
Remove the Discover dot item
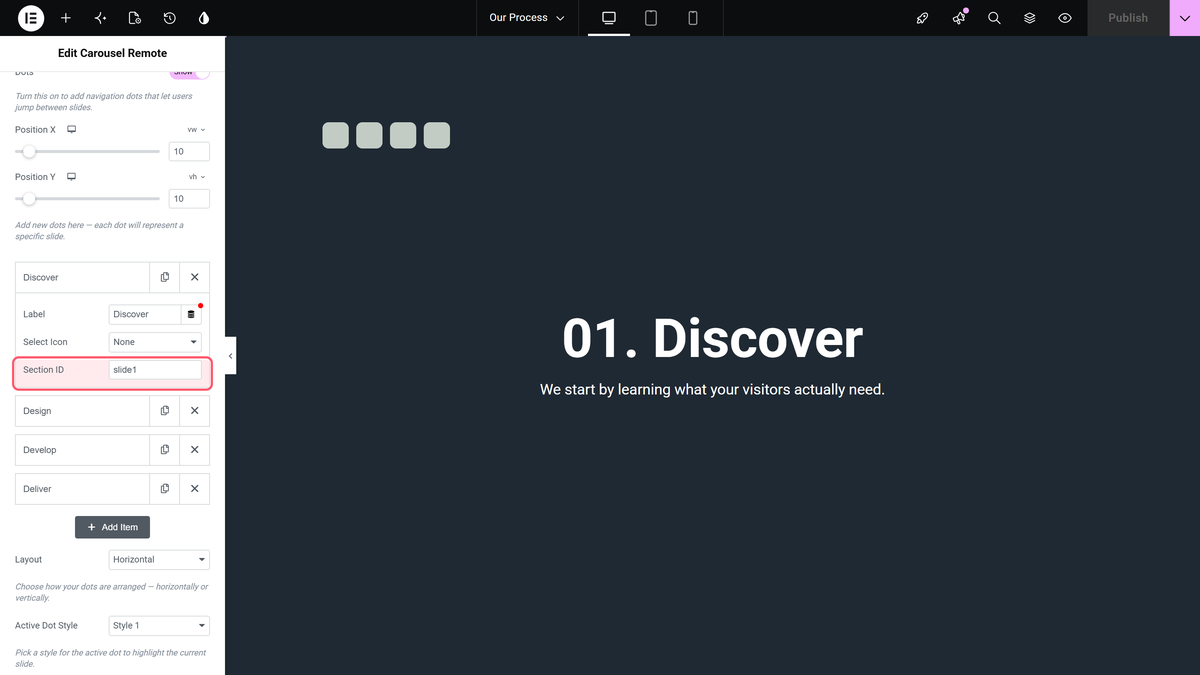pyautogui.click(x=195, y=277)
